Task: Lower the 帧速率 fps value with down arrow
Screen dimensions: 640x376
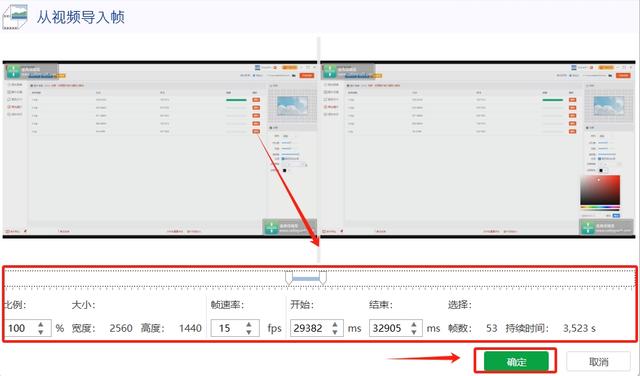Action: 249,332
